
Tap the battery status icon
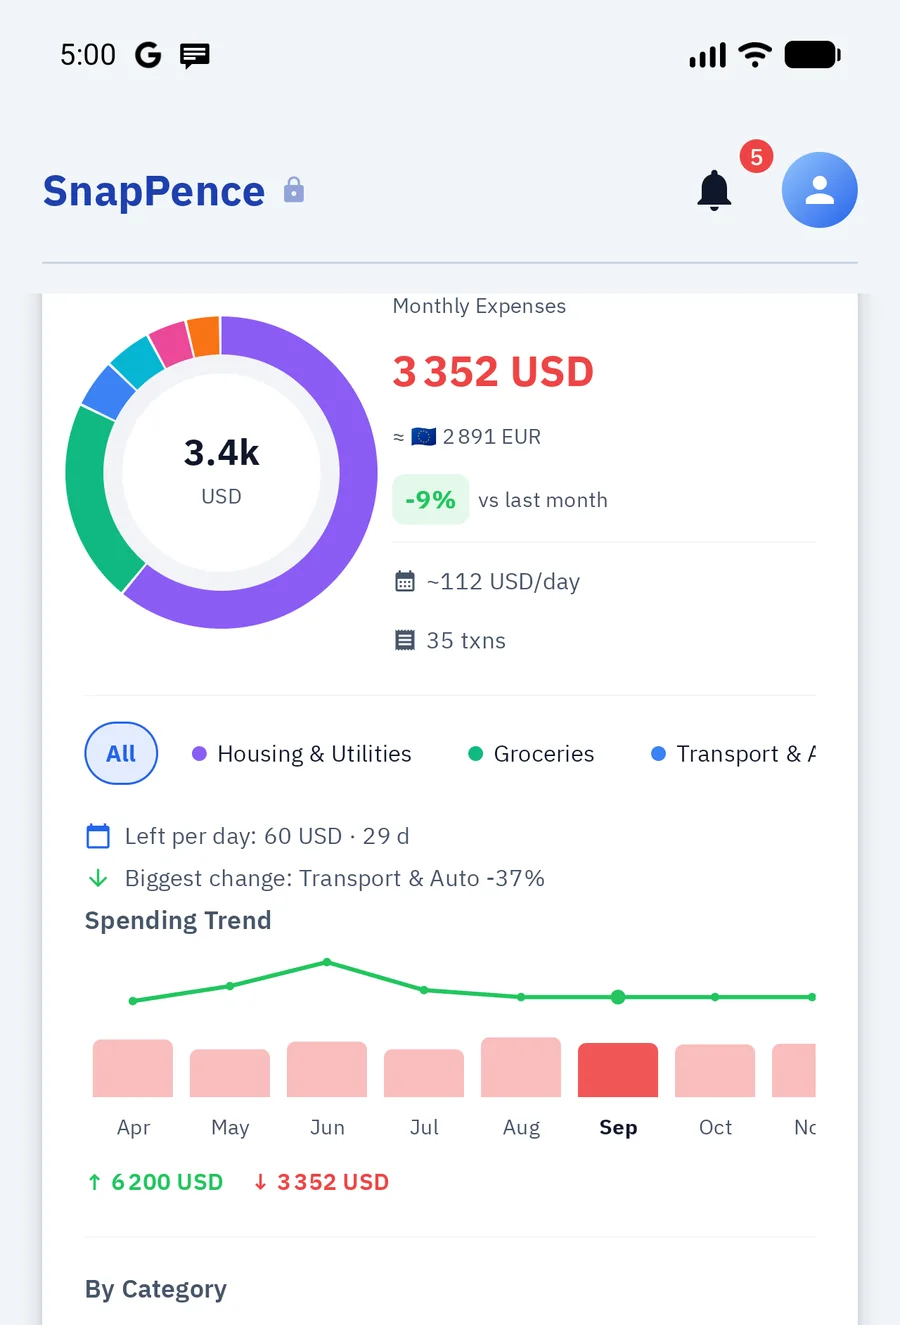tap(813, 55)
